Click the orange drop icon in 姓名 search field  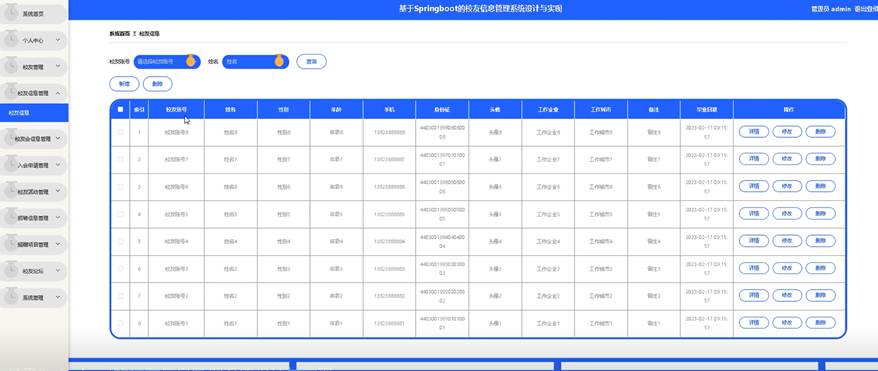(x=279, y=61)
